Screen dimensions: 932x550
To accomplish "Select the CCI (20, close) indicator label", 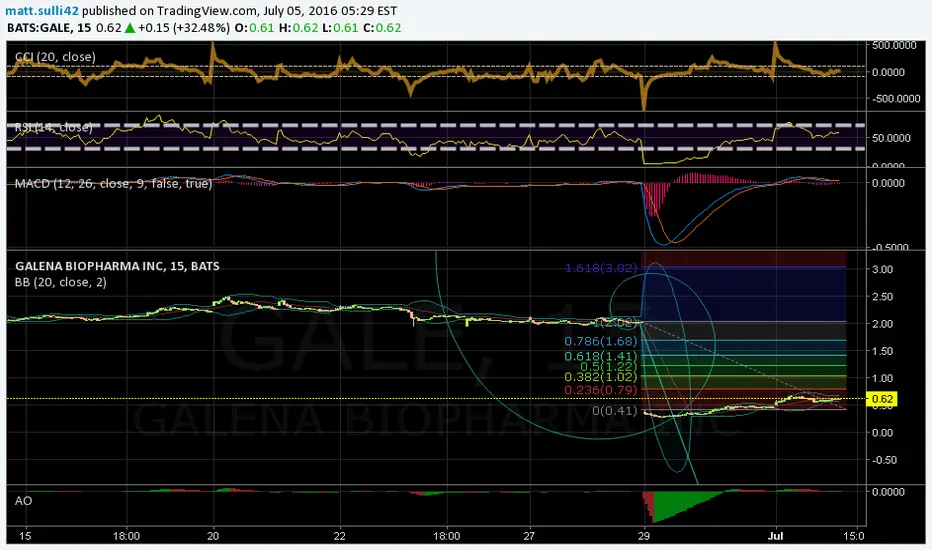I will pos(55,56).
